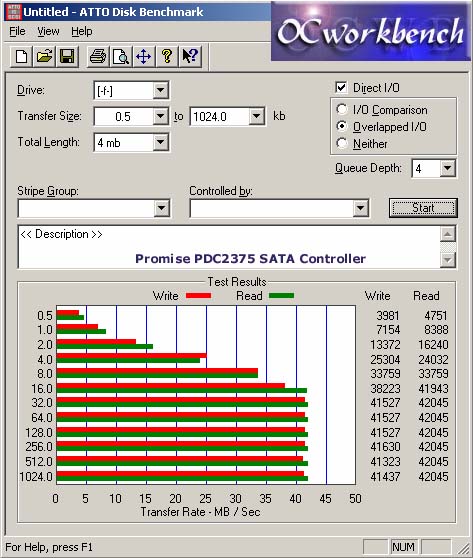Screen dimensions: 473x558
Task: Open a file with the folder icon
Action: click(x=44, y=56)
